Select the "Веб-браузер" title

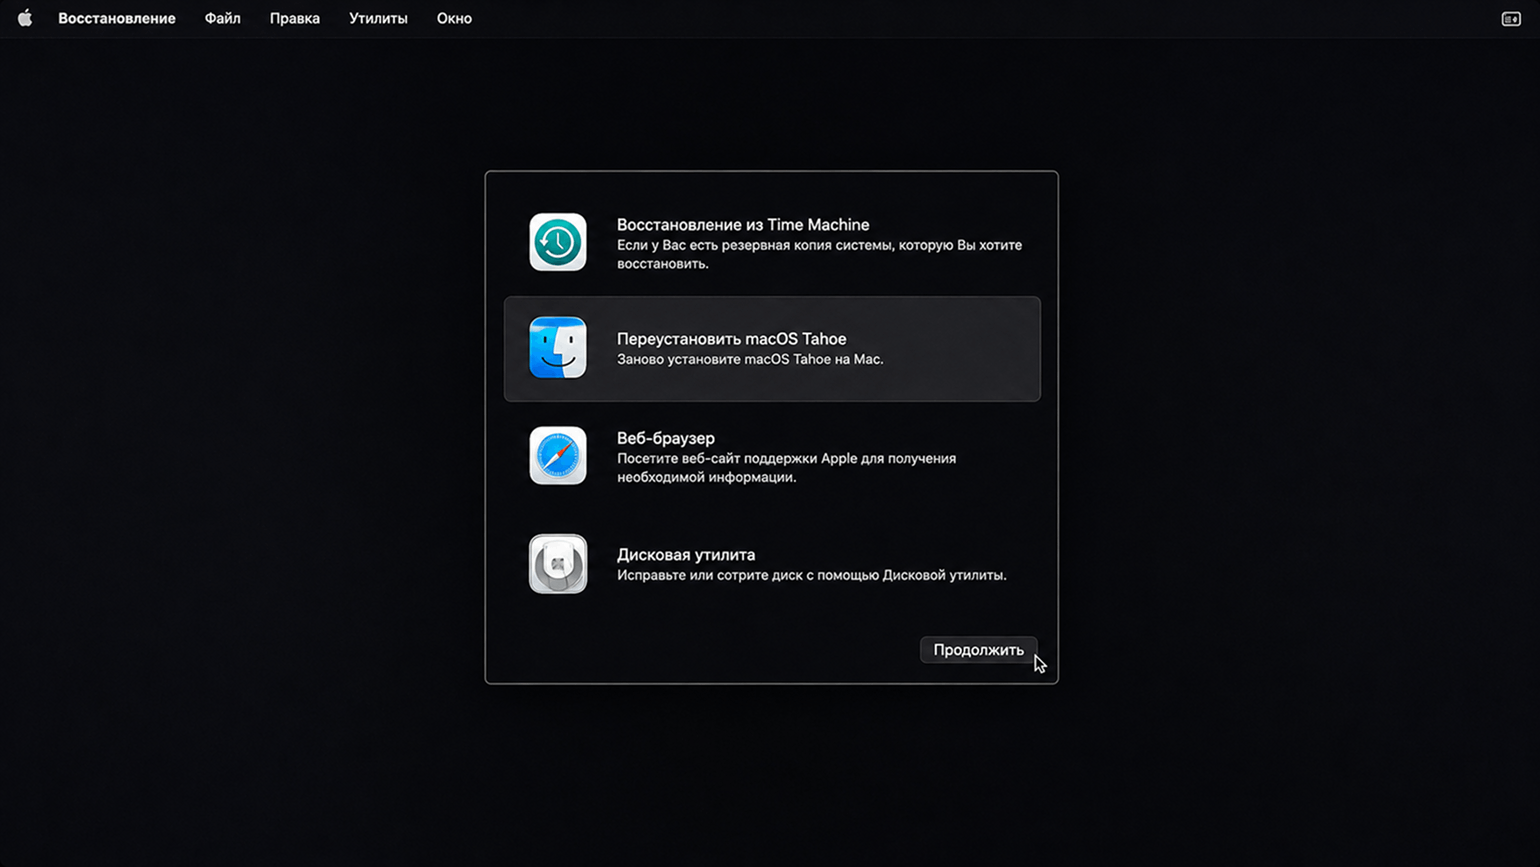666,438
